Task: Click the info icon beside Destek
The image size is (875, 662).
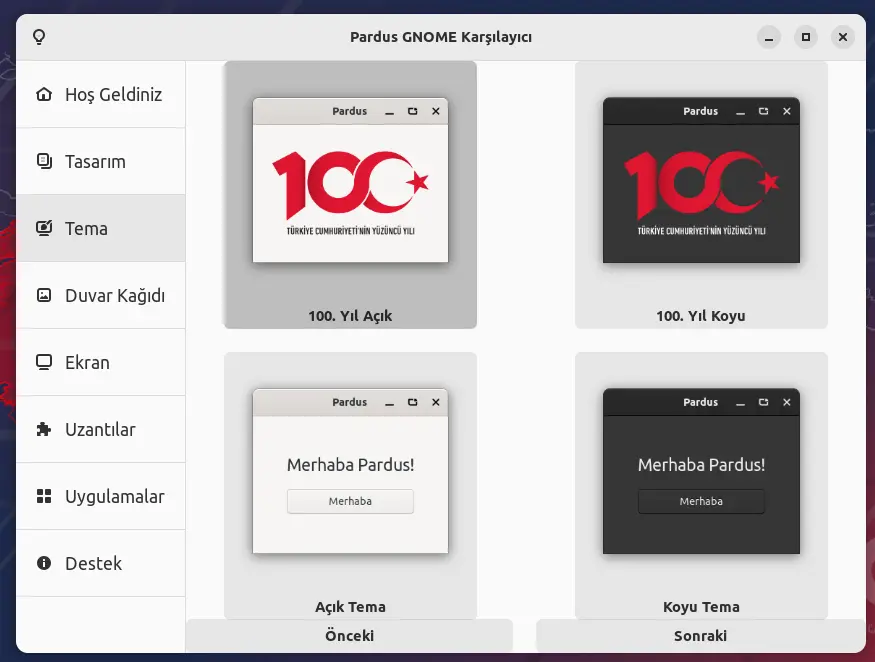Action: tap(44, 563)
